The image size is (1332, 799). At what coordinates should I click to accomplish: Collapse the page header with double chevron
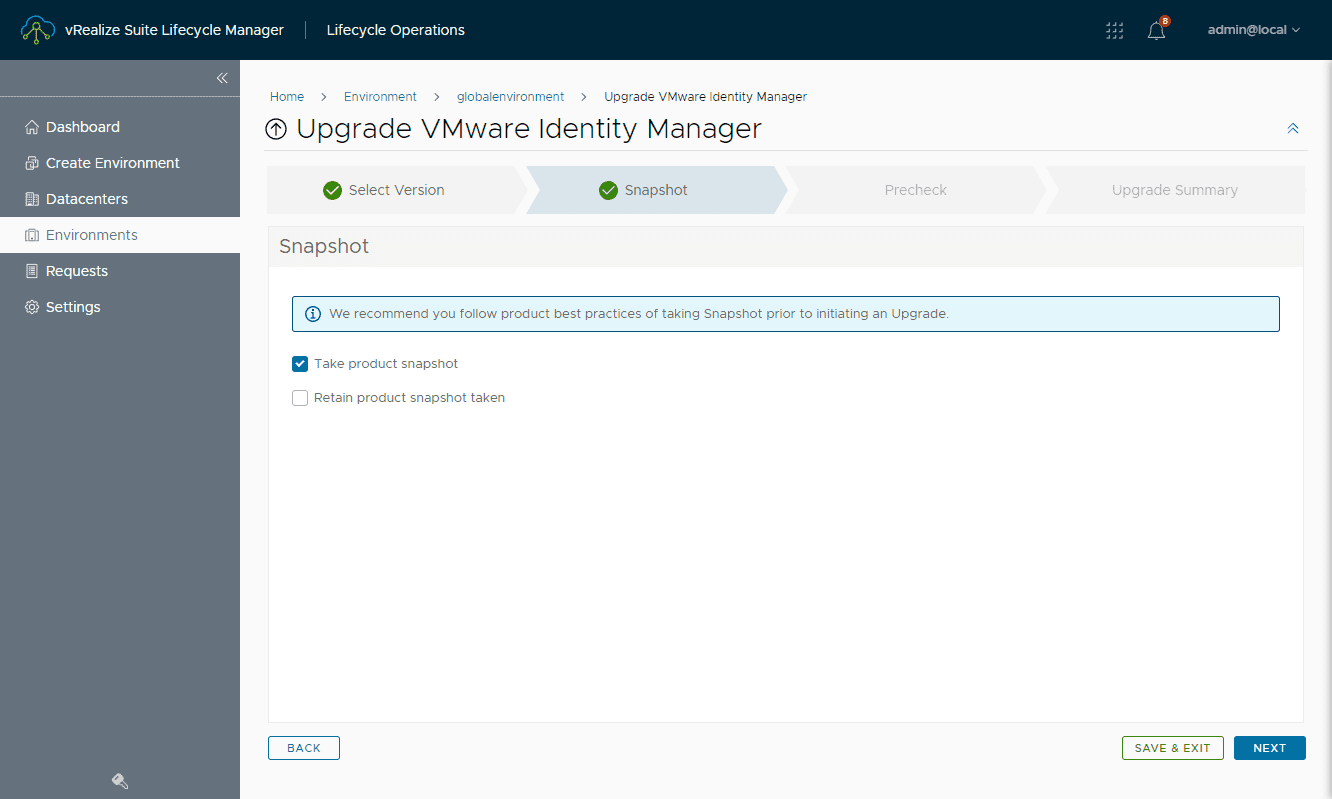point(1293,128)
